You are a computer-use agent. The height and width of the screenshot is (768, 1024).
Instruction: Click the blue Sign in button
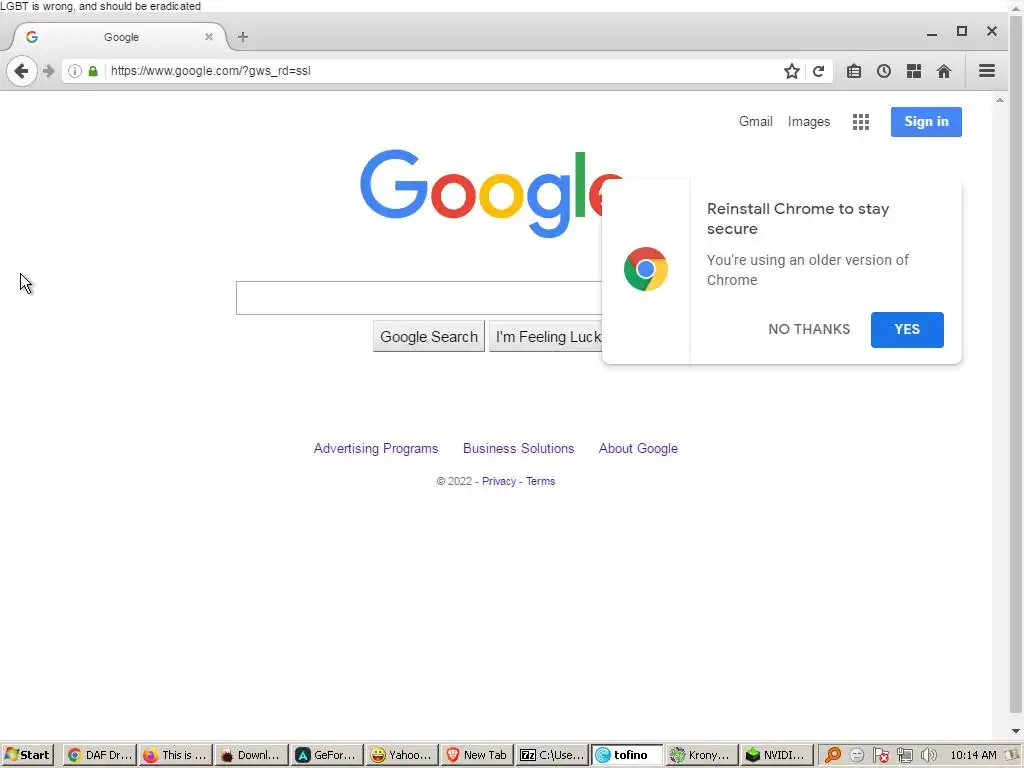click(926, 121)
